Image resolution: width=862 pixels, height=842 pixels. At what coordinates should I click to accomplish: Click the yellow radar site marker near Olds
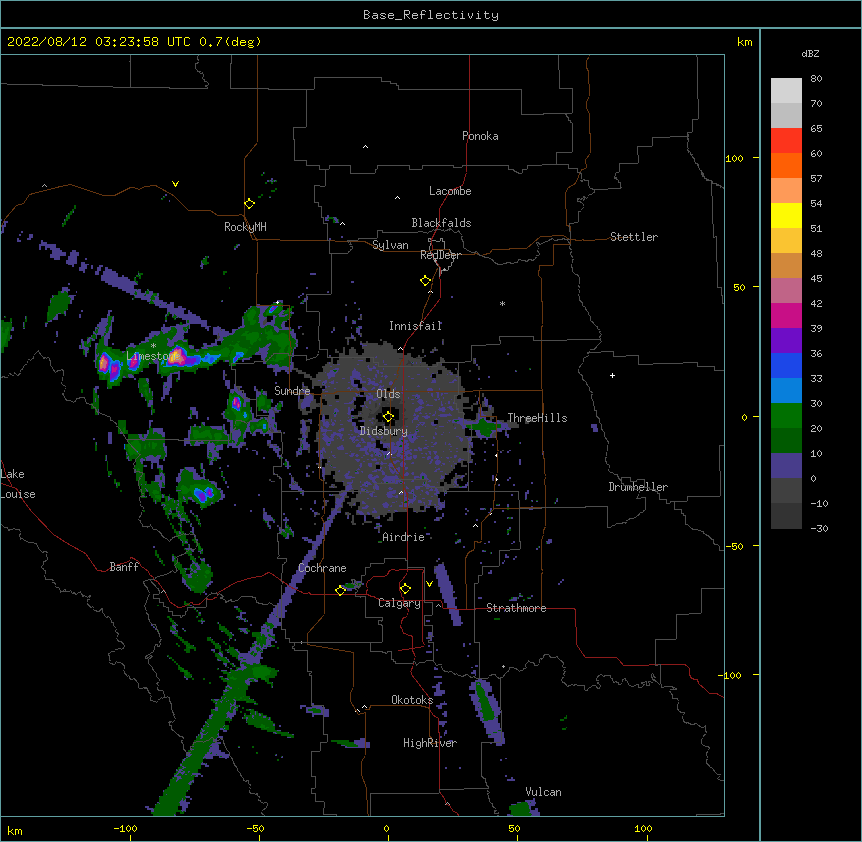pyautogui.click(x=388, y=417)
